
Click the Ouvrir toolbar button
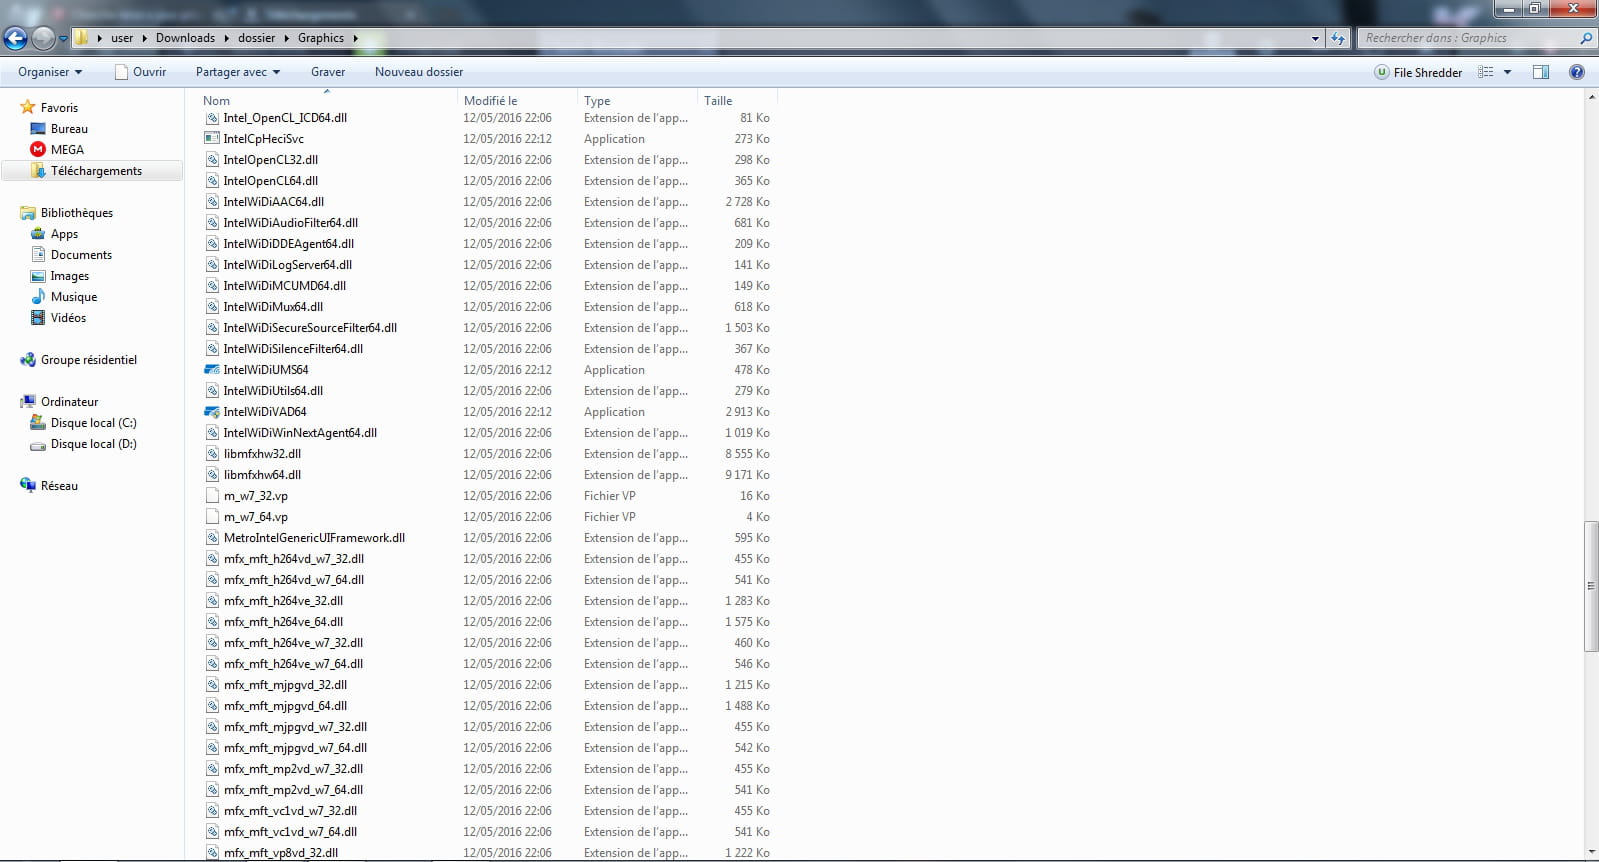pos(140,72)
